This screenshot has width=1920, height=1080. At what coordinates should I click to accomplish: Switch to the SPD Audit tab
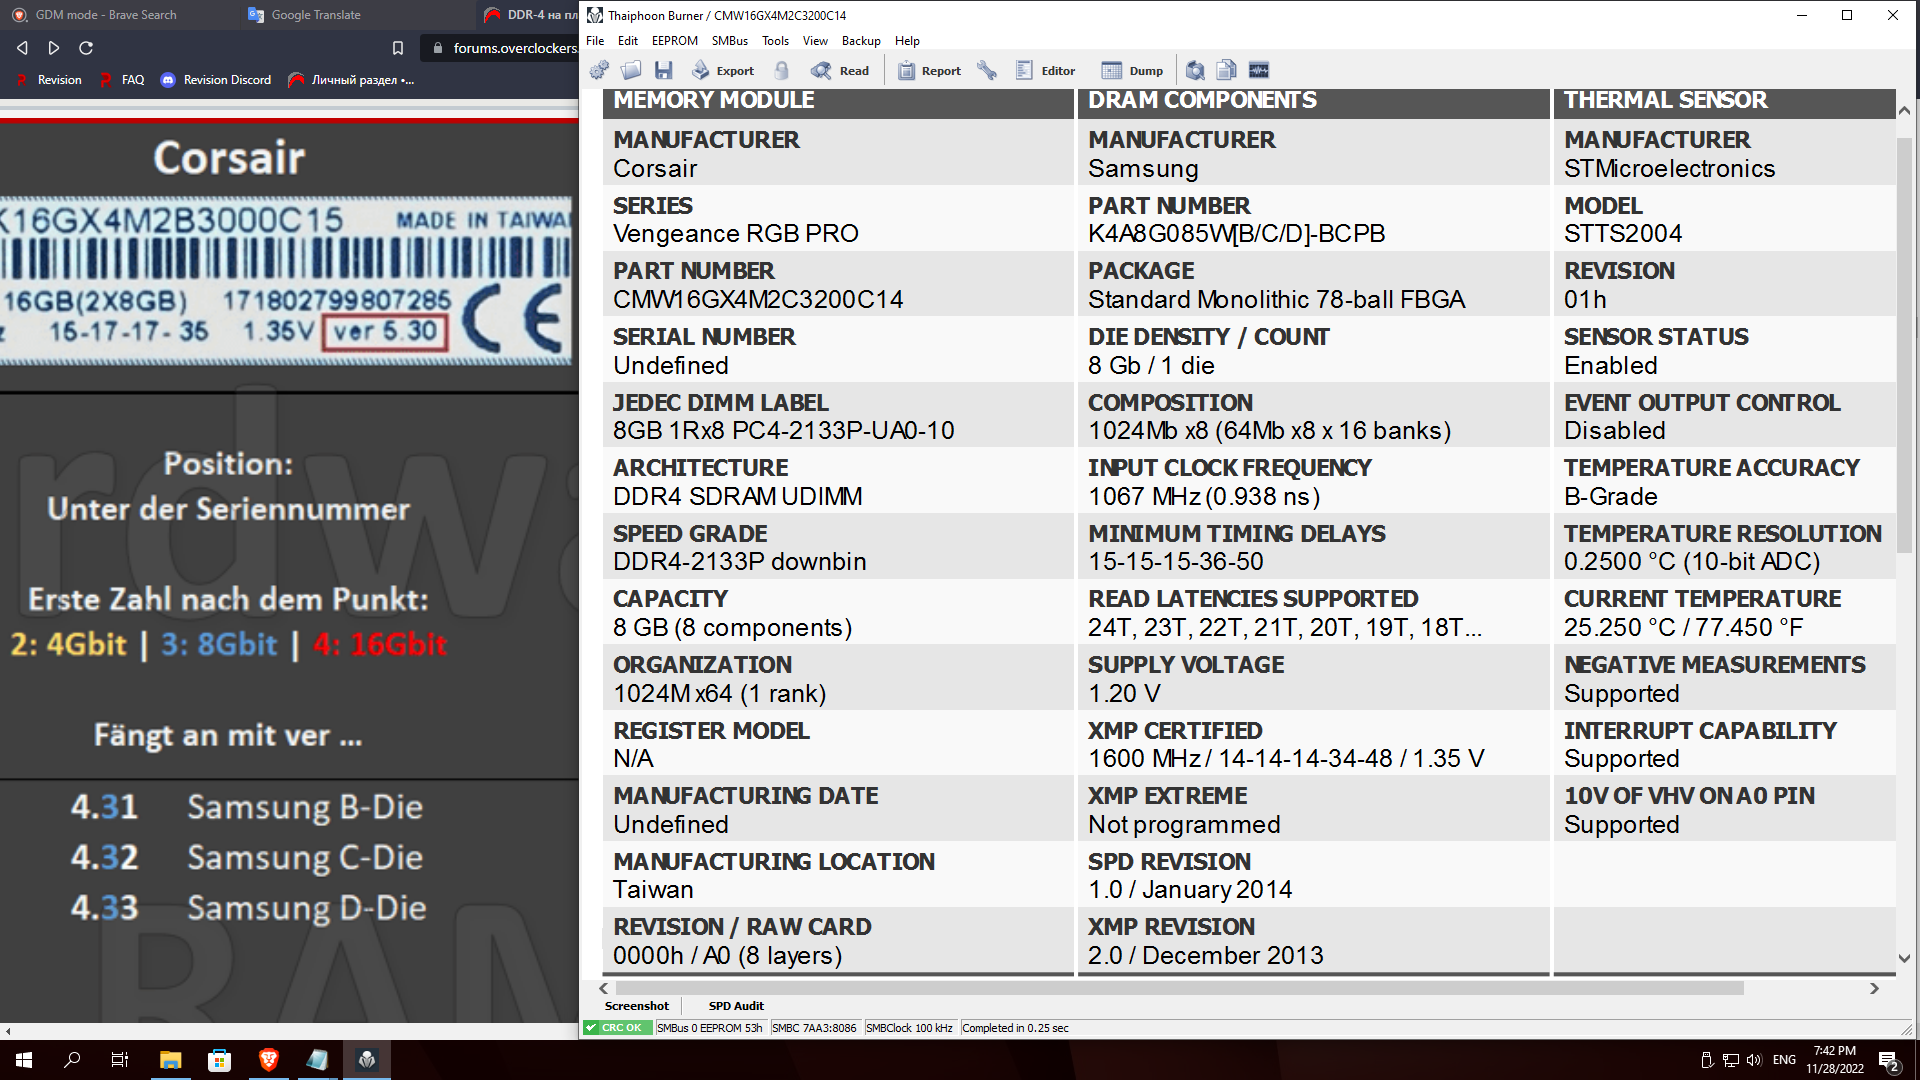(736, 1006)
